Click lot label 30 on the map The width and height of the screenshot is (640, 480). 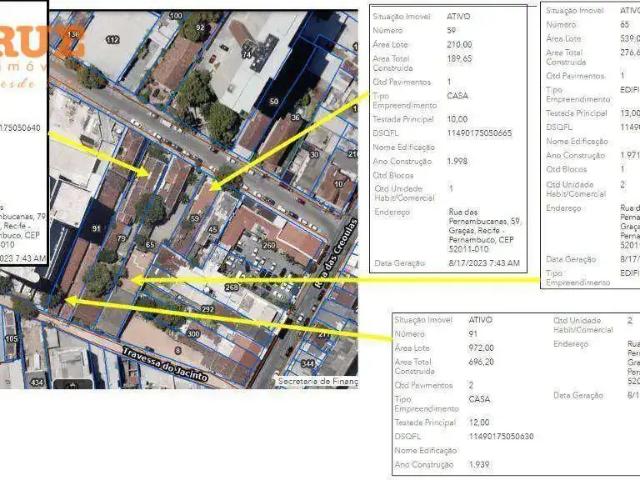point(314,155)
